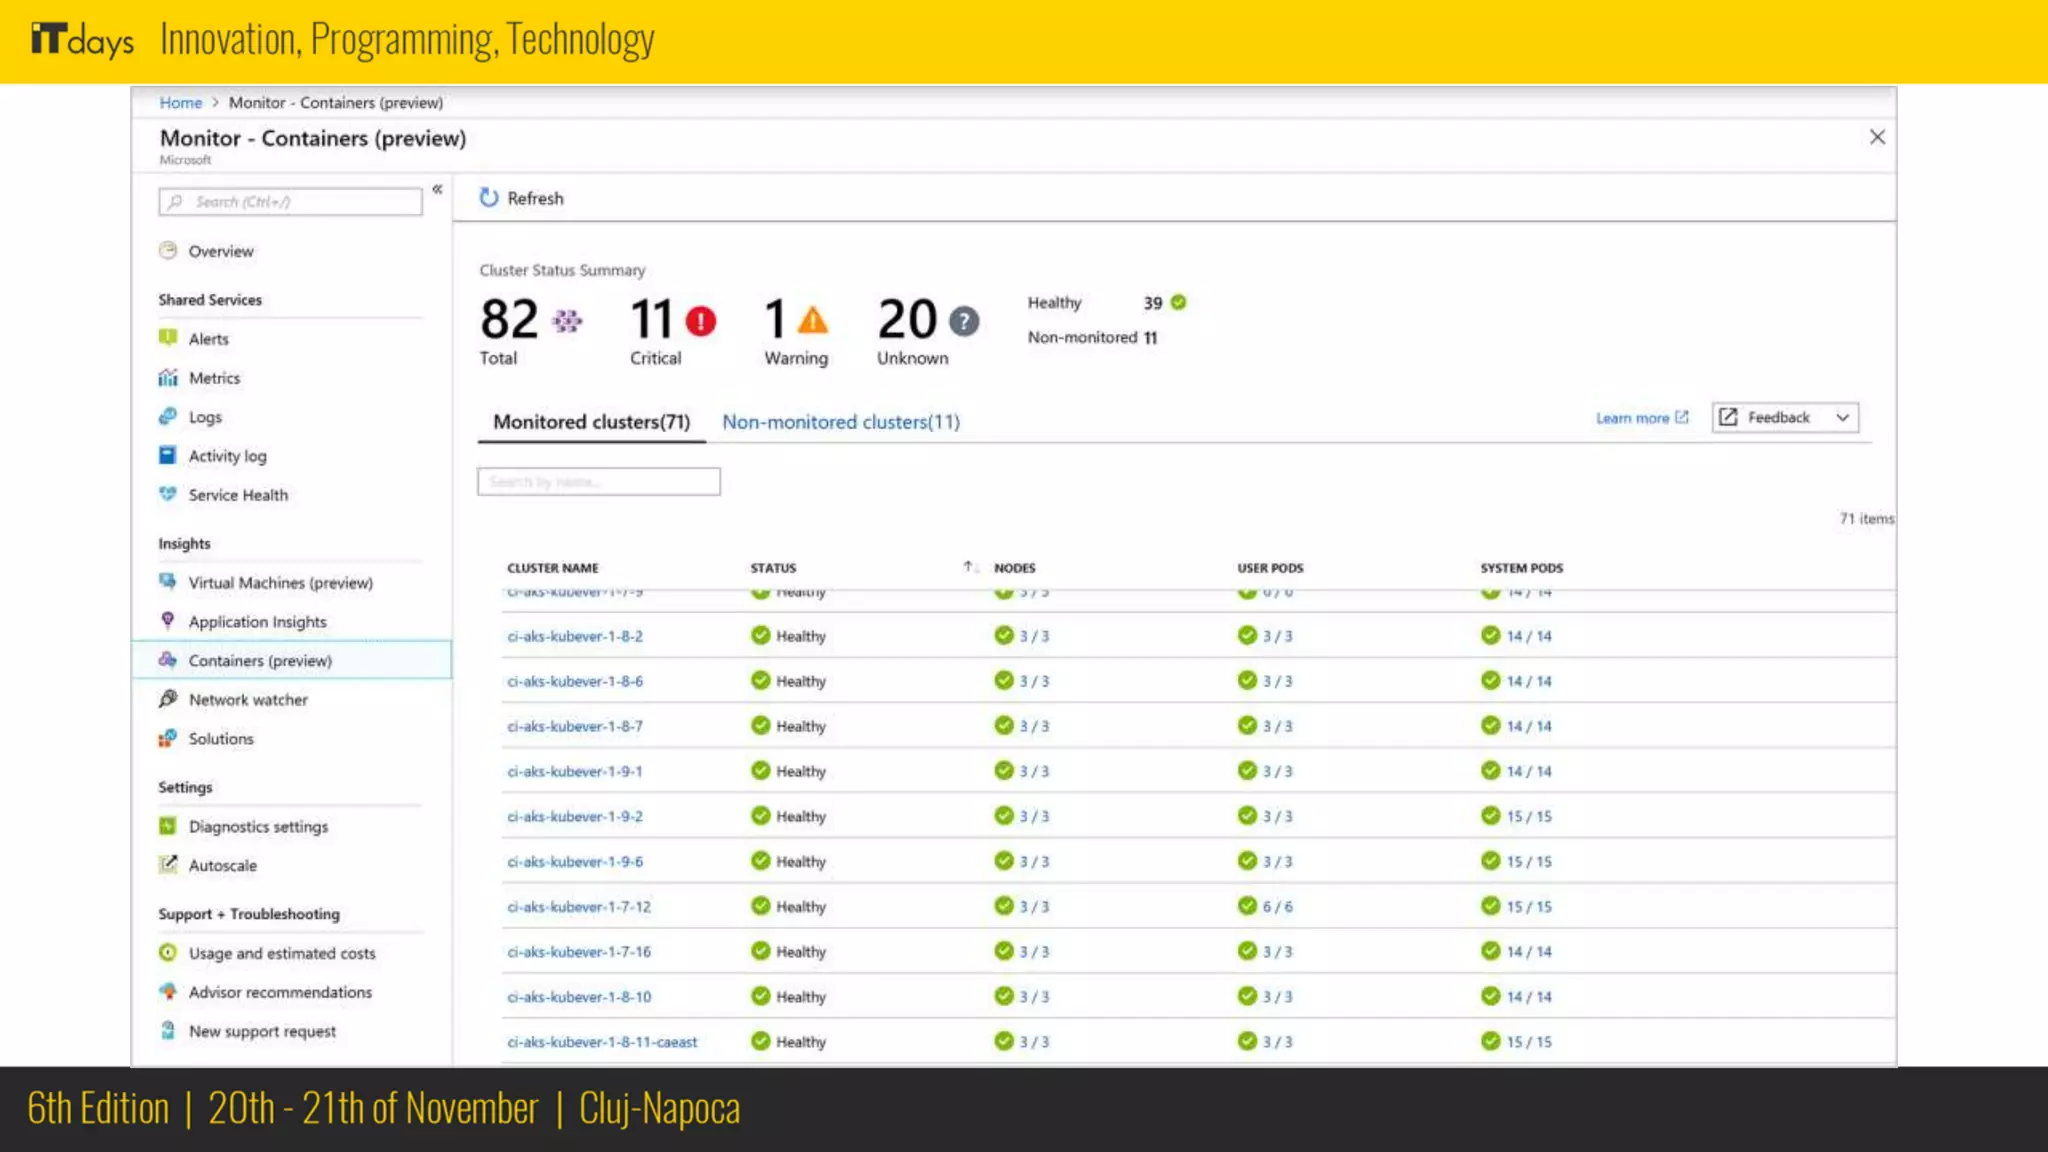Open Network watcher in Insights

(248, 700)
